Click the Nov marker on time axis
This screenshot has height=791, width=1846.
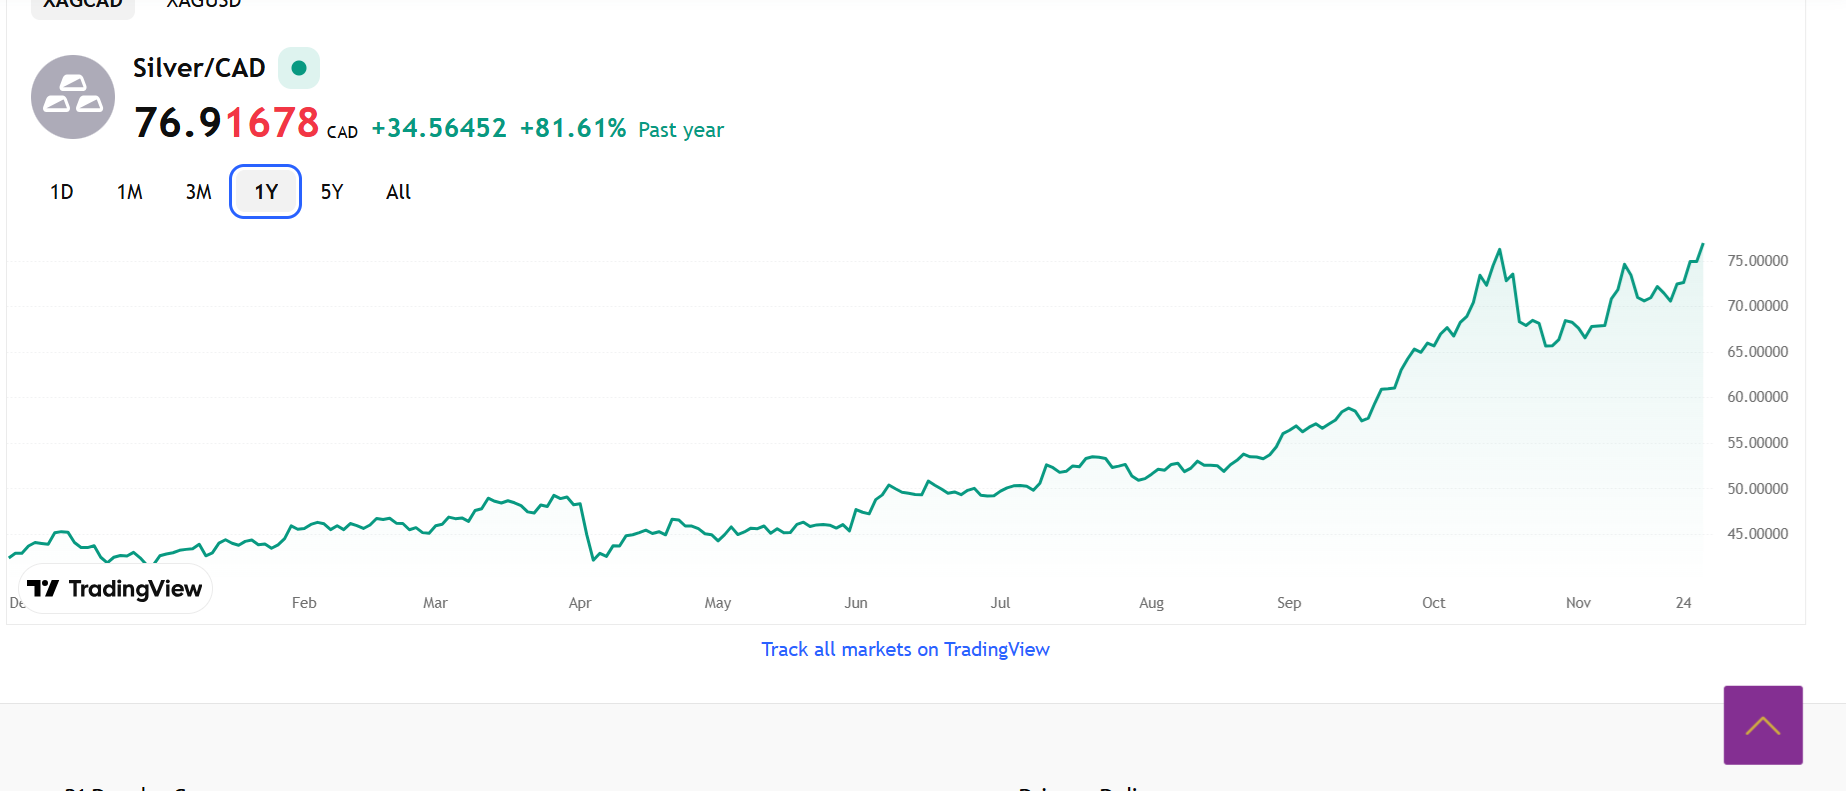[1578, 603]
